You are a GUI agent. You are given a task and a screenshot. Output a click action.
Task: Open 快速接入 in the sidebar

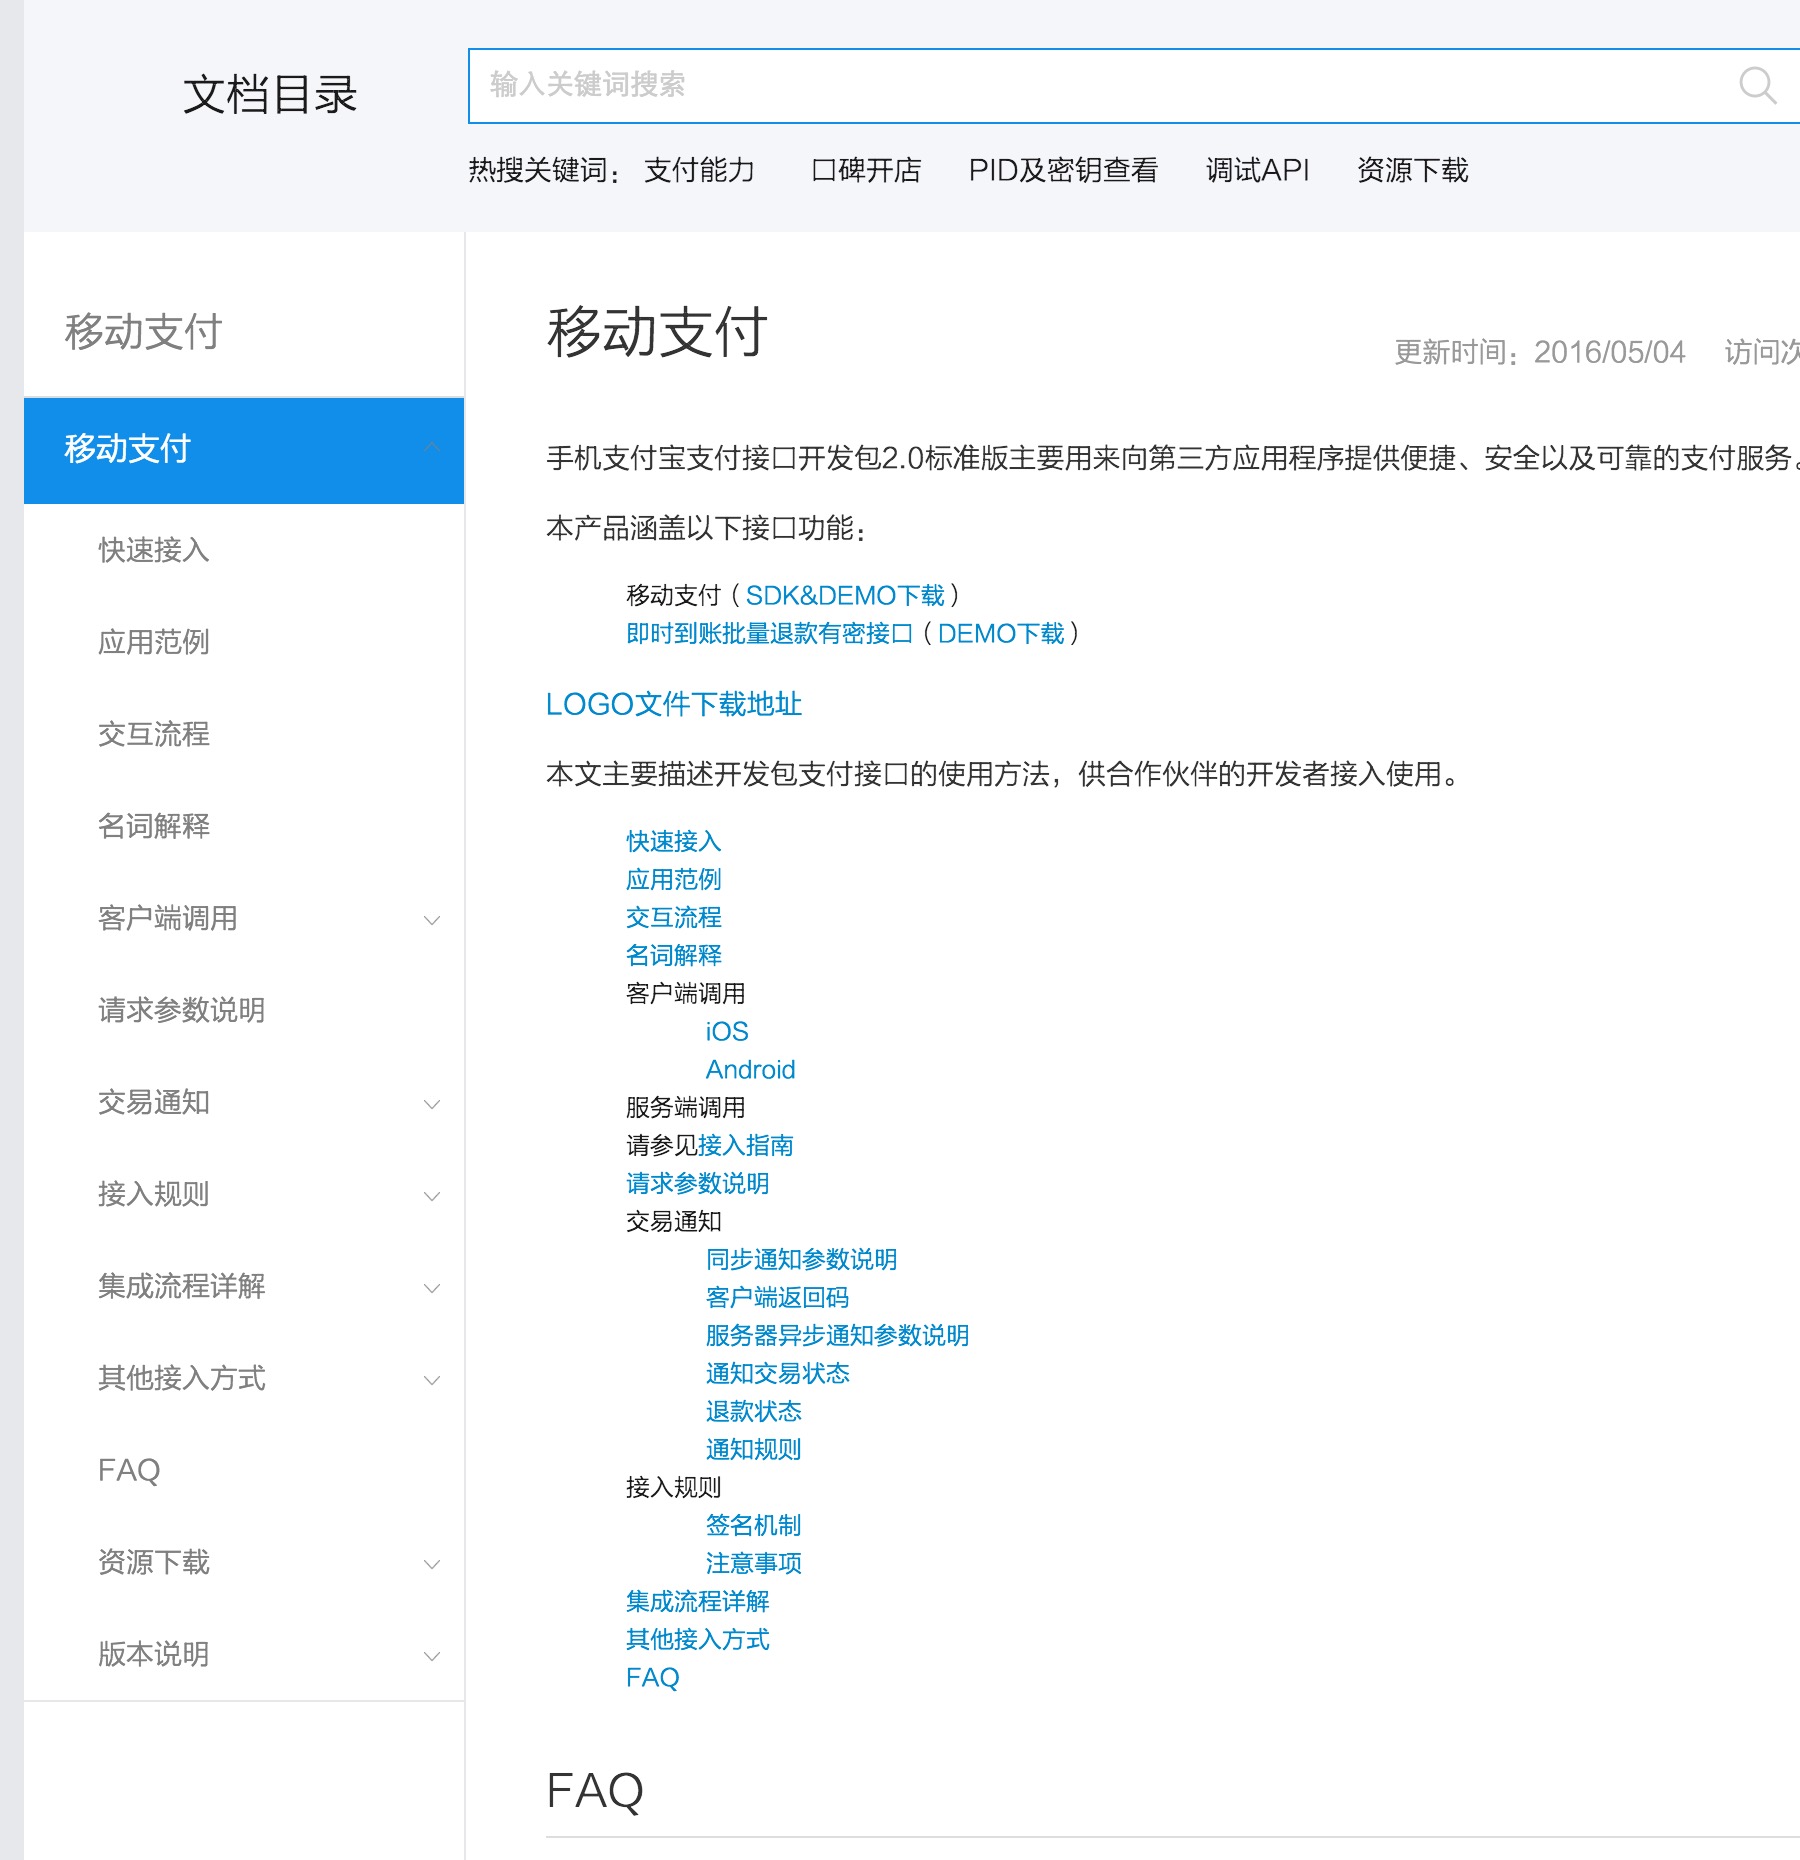(x=154, y=550)
